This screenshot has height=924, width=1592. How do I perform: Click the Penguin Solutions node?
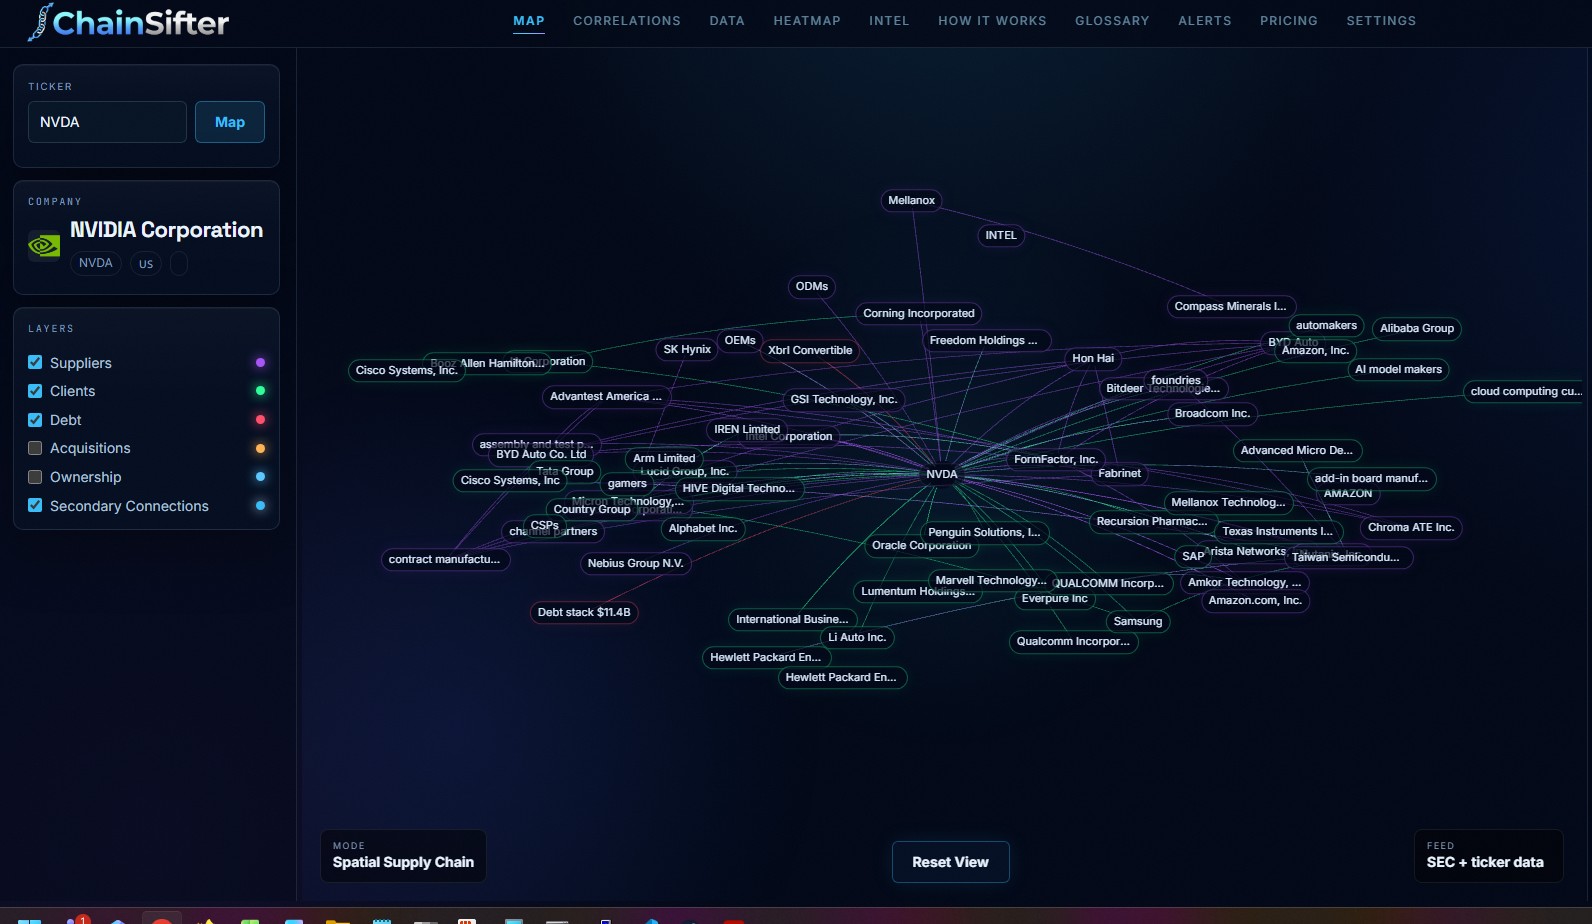[x=985, y=532]
